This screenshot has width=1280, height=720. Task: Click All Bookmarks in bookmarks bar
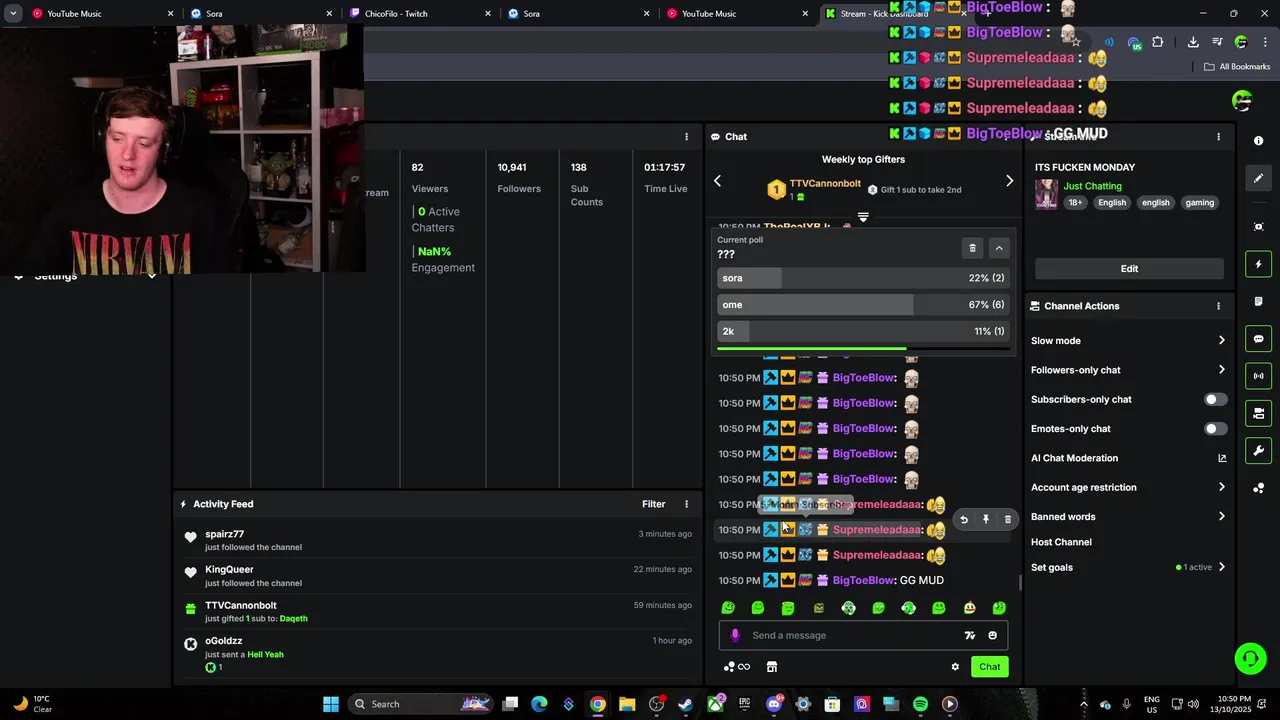[1237, 67]
